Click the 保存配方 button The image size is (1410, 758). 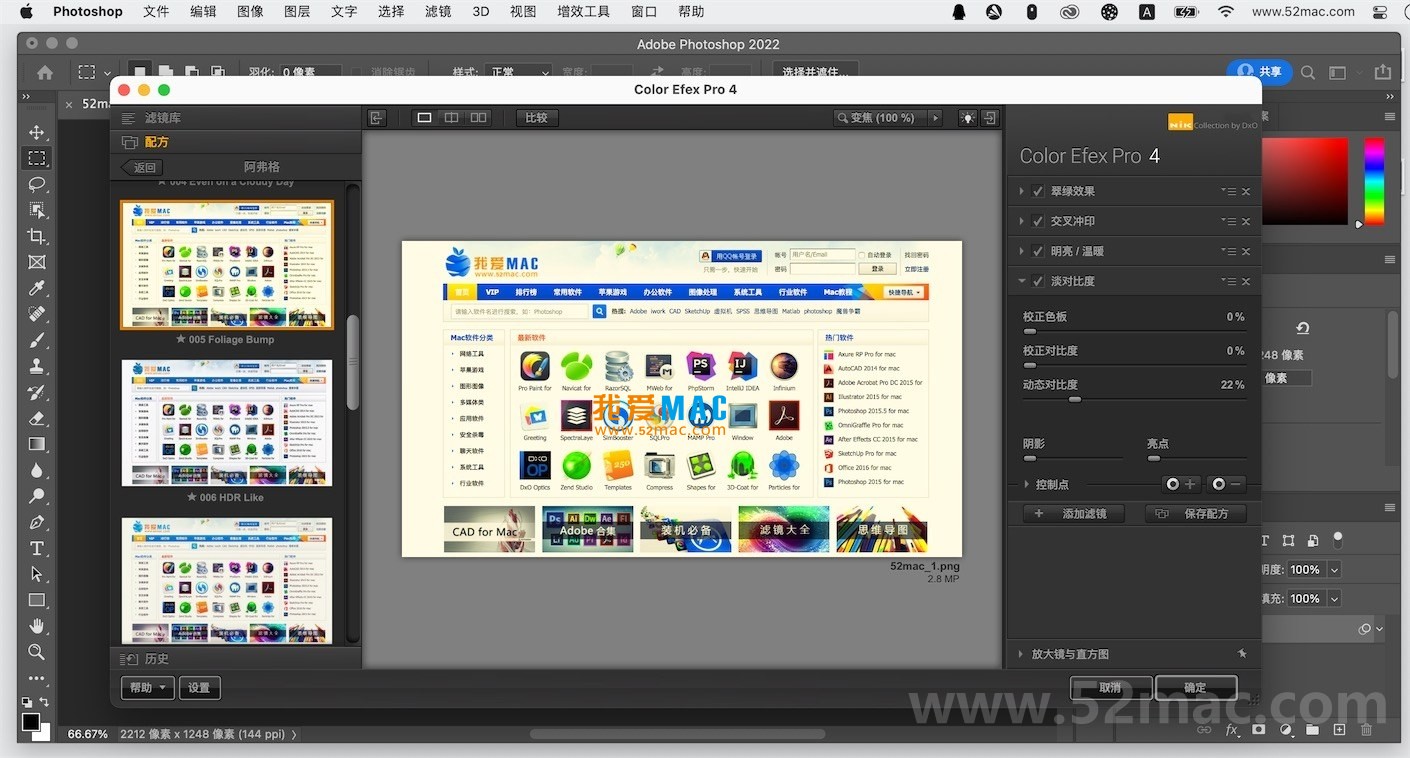pyautogui.click(x=1196, y=513)
